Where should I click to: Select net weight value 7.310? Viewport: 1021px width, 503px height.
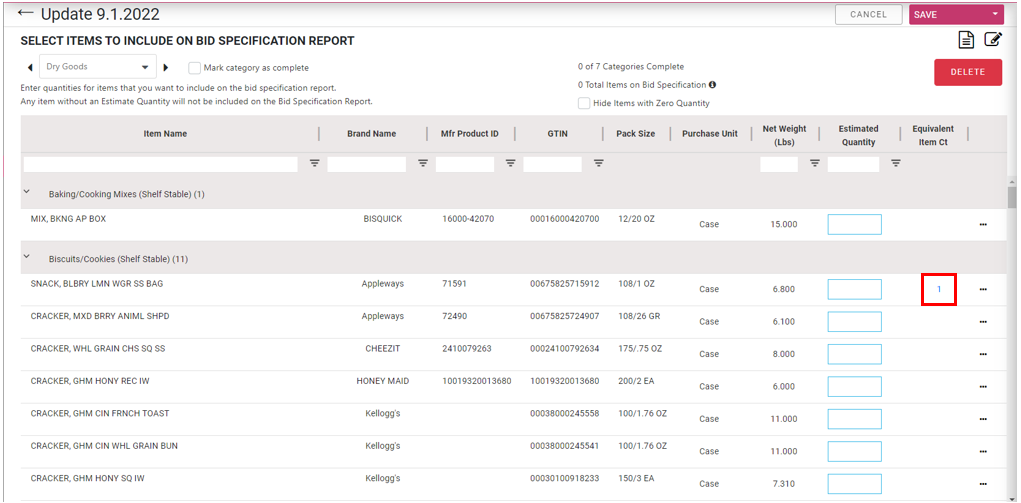(x=783, y=484)
